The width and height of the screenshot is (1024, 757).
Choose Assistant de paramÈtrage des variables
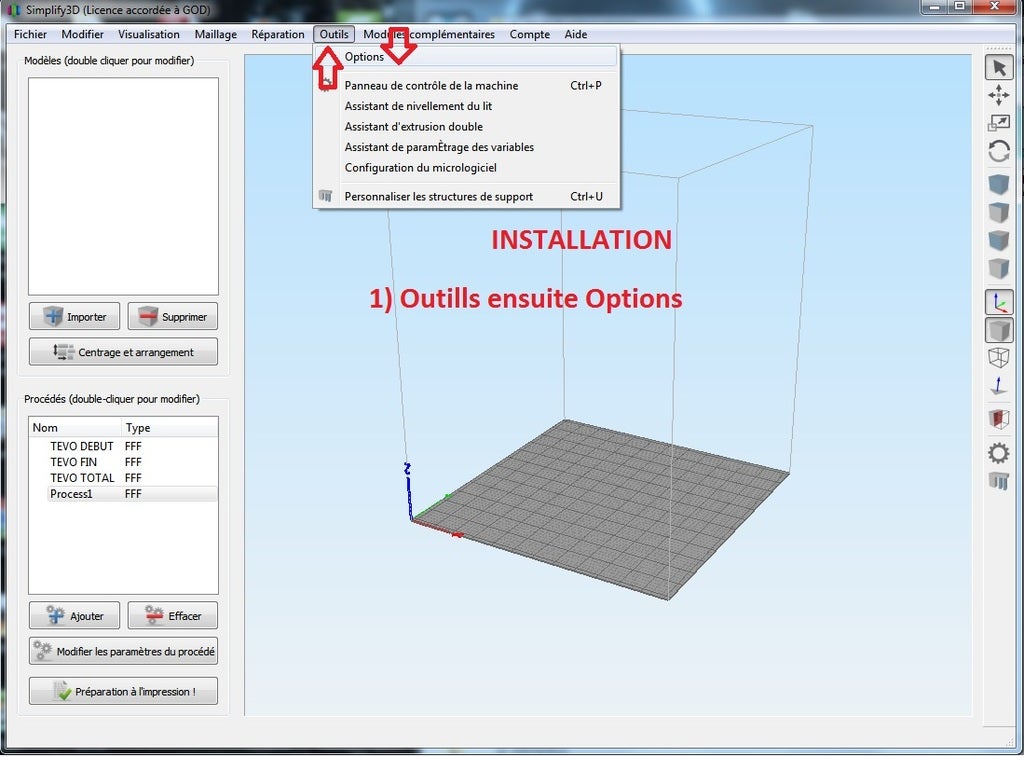(x=466, y=147)
